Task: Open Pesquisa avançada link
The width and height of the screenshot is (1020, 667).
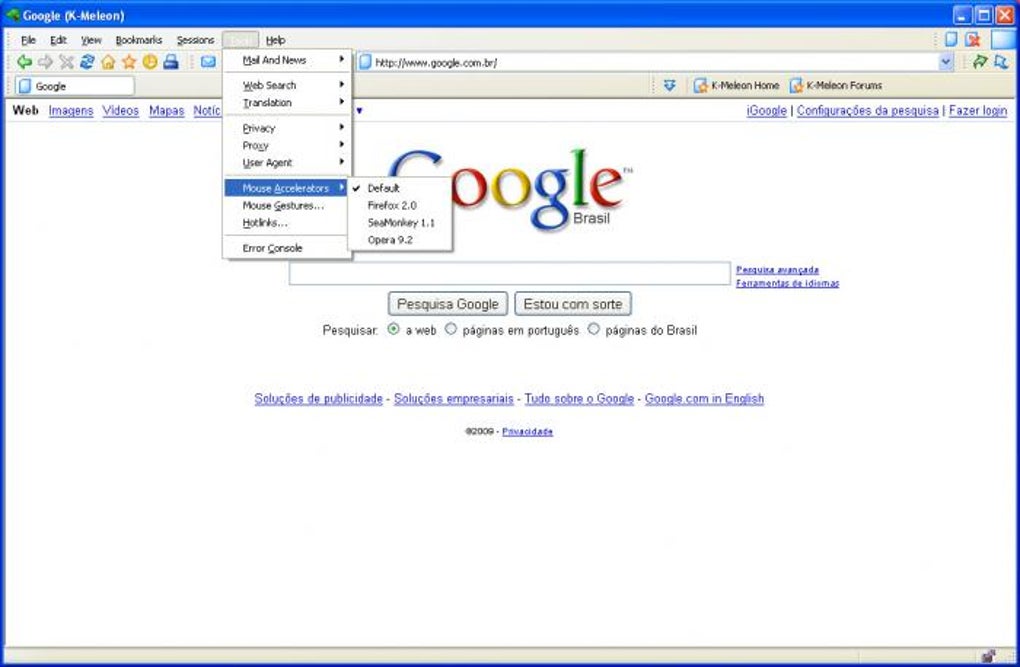Action: (x=777, y=269)
